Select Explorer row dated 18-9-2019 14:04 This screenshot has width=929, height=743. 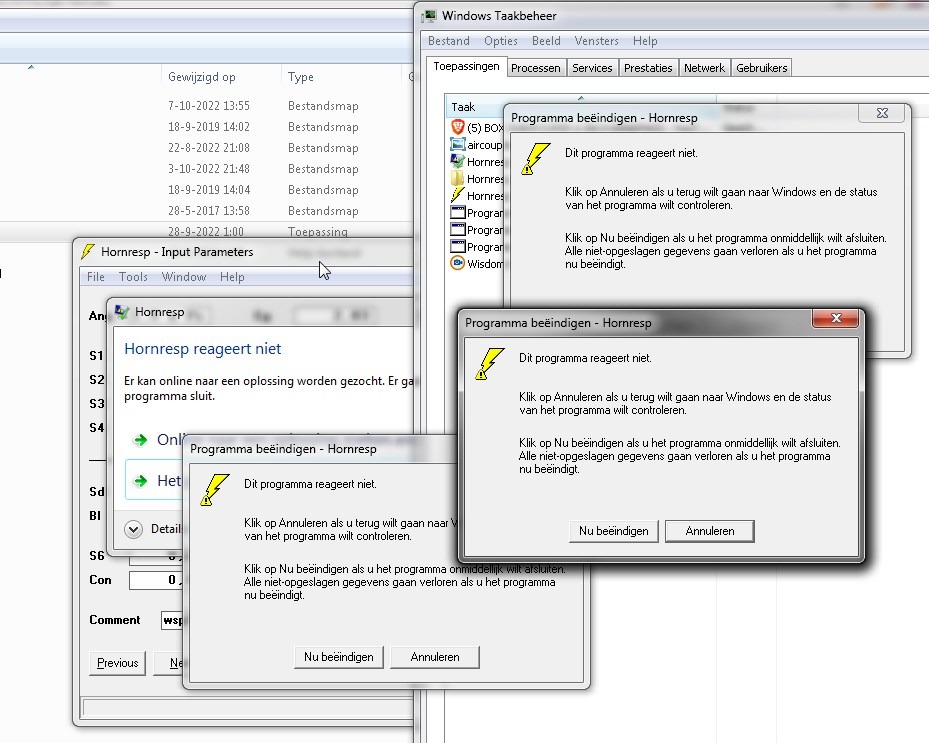pos(206,190)
